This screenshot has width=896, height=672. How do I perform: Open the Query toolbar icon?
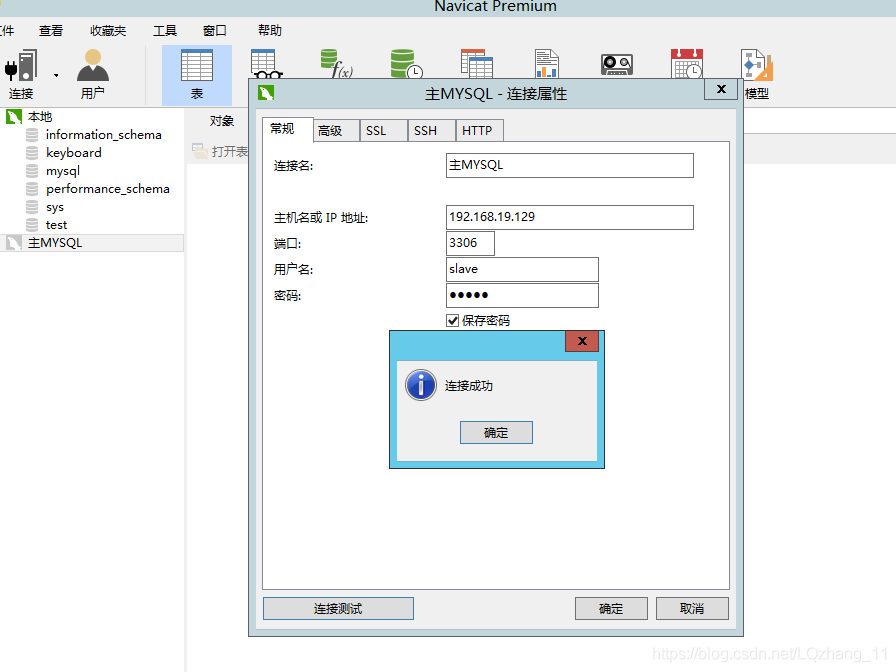477,63
